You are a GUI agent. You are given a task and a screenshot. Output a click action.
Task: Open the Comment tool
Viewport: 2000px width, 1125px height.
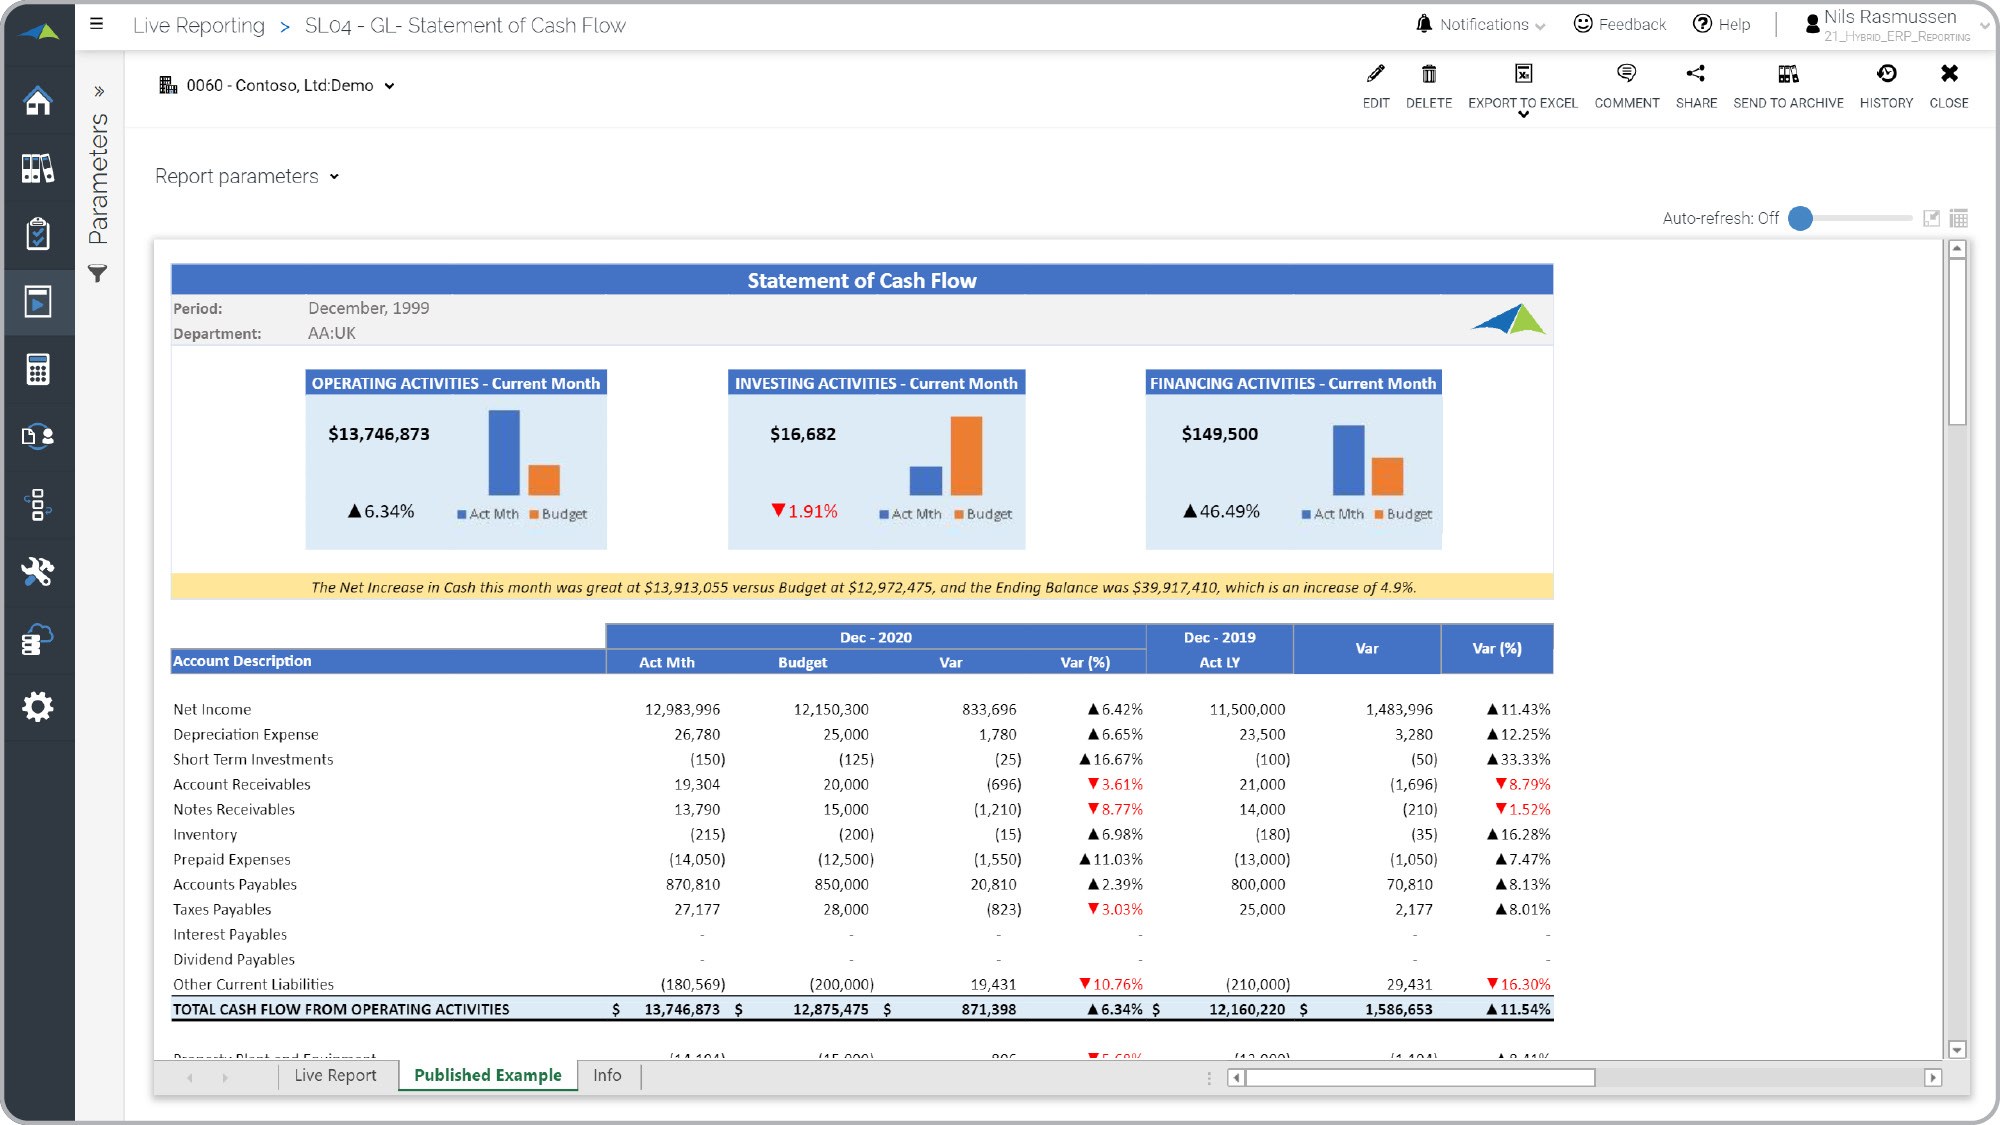1626,74
